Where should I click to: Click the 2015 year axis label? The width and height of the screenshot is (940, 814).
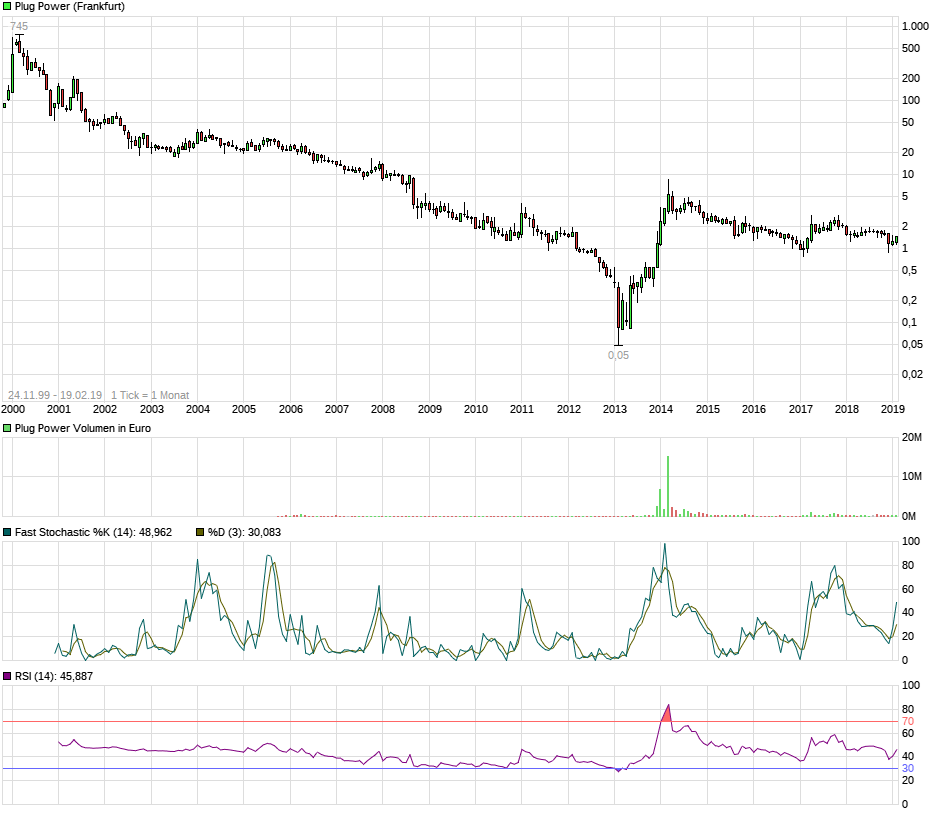pos(707,409)
